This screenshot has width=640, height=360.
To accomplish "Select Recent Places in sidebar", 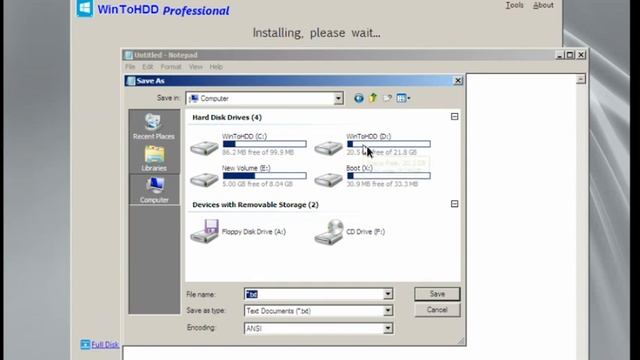I will (154, 127).
